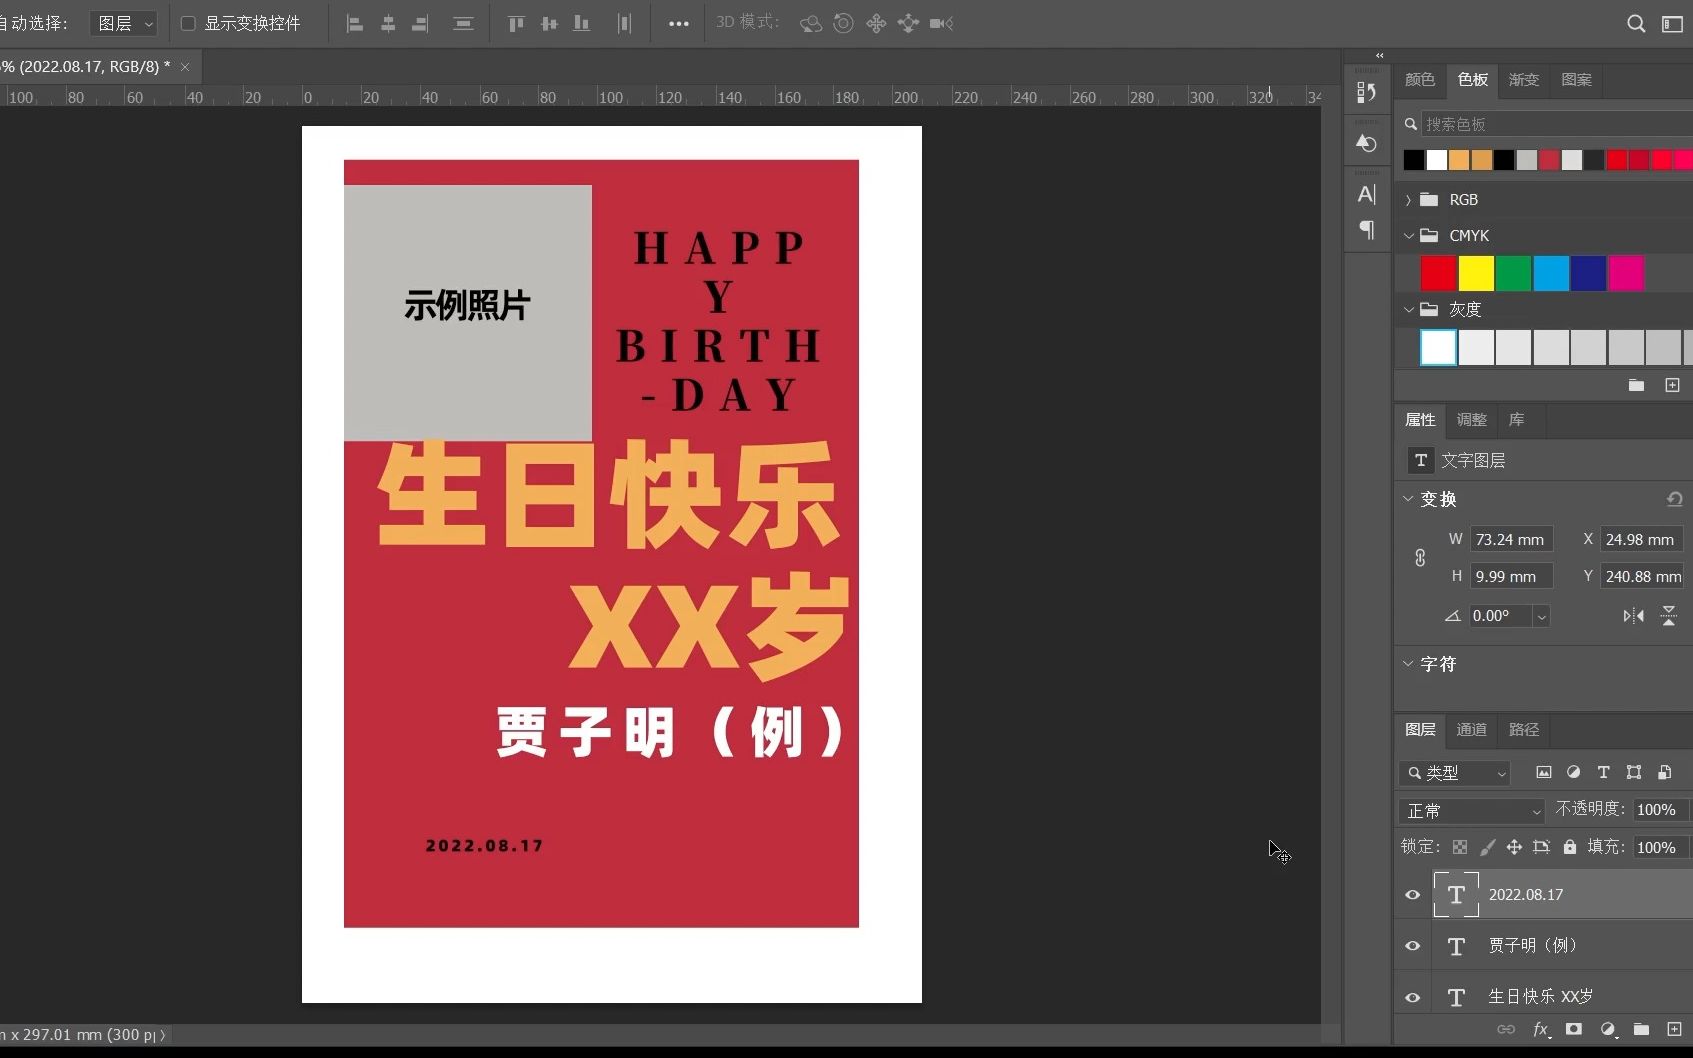
Task: Click the align top edges icon
Action: 516,24
